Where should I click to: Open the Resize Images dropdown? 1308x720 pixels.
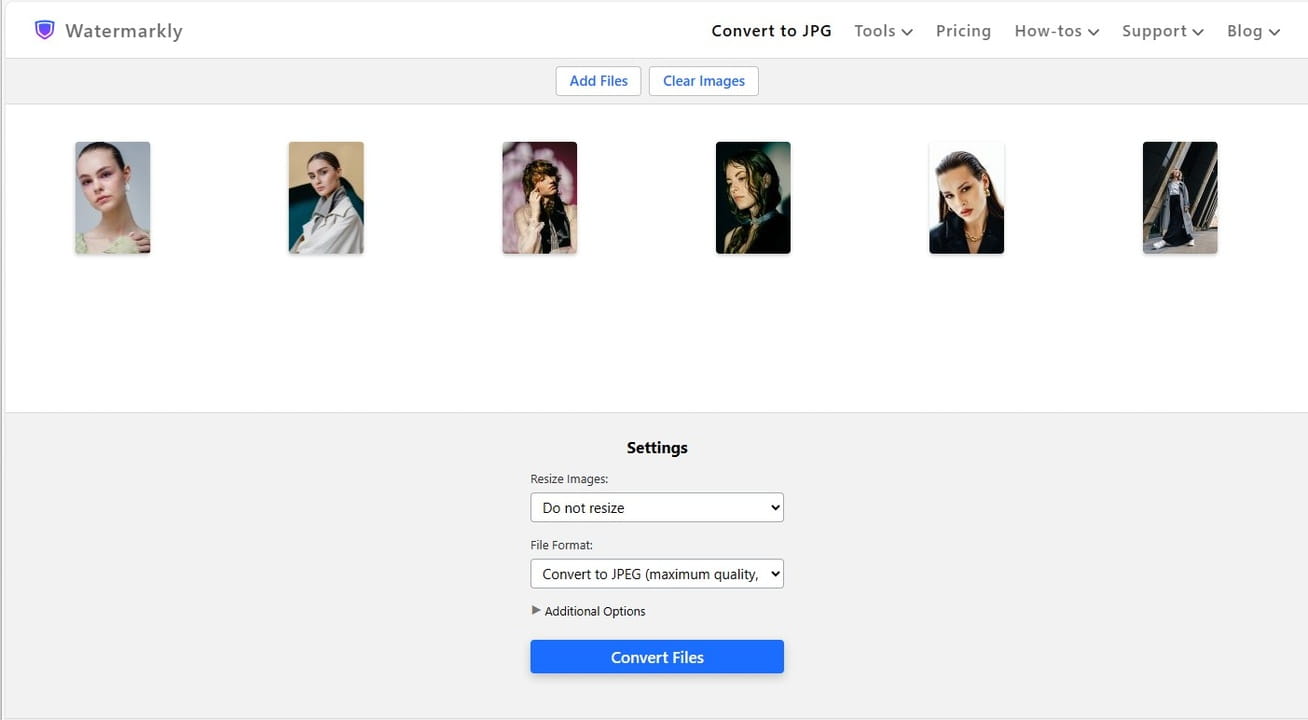pos(657,507)
